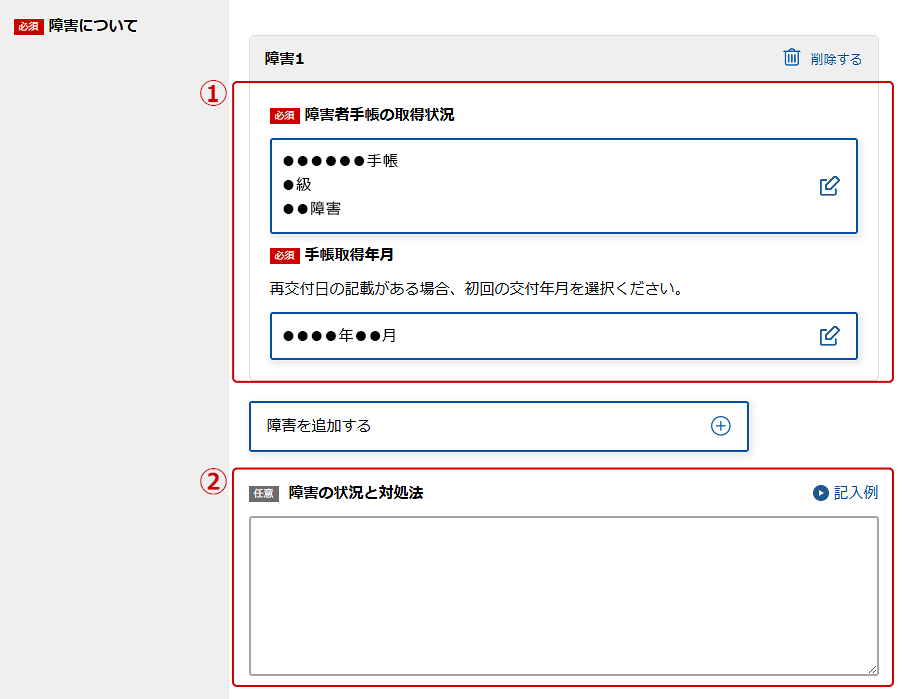The width and height of the screenshot is (902, 699).
Task: Click the 障害について section heading
Action: coord(93,26)
